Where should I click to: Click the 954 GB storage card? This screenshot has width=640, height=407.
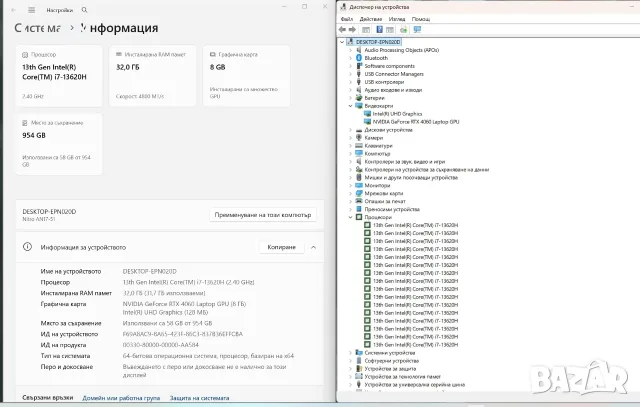coord(59,144)
